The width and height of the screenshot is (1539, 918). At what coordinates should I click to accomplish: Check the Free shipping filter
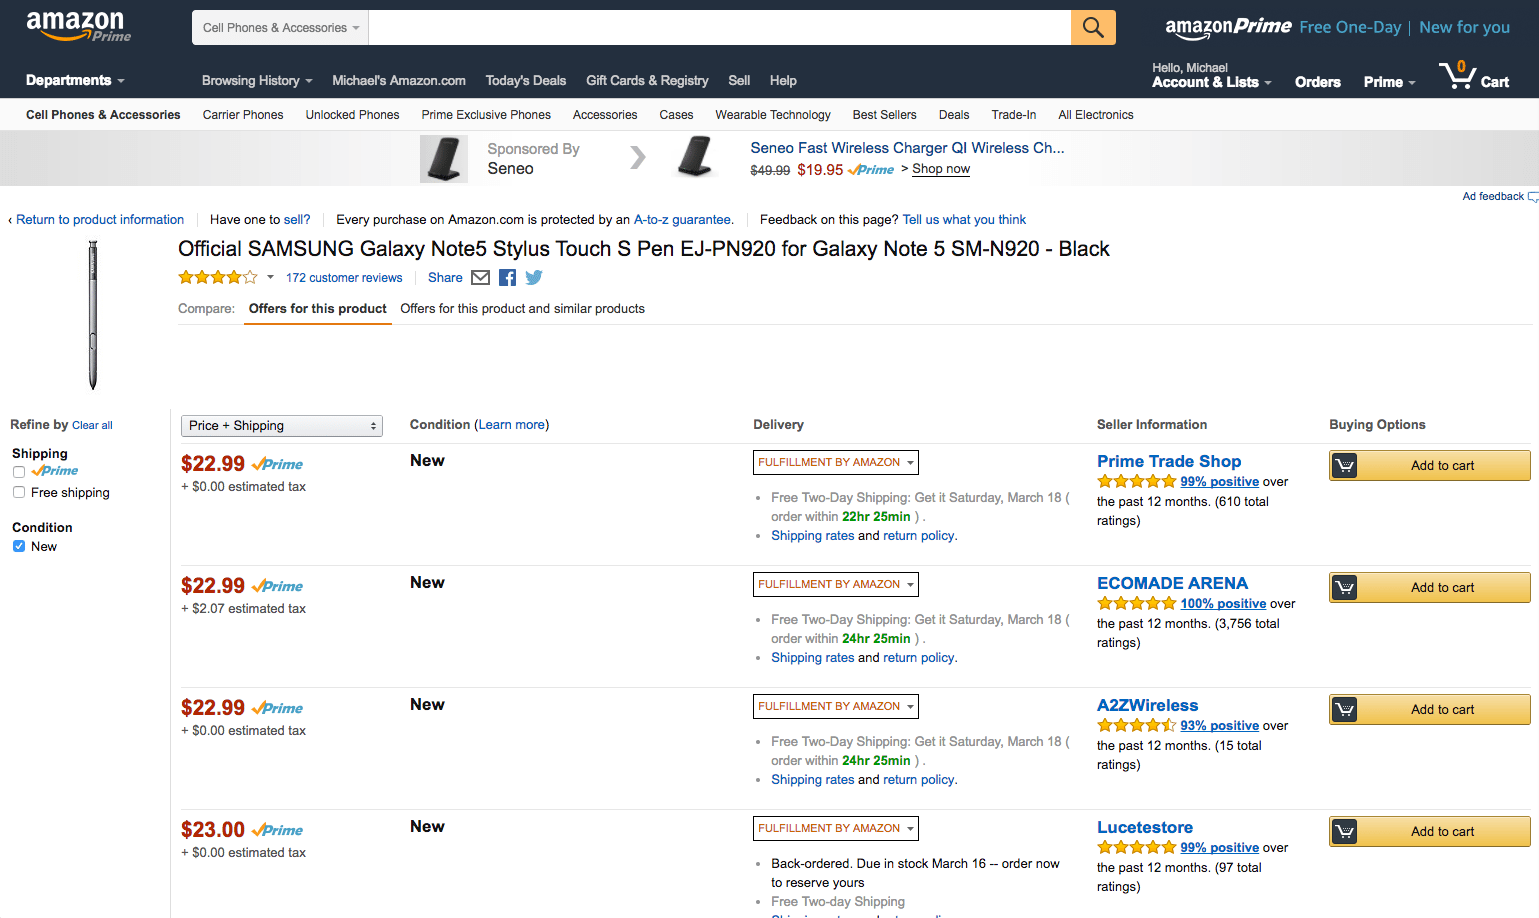pyautogui.click(x=19, y=492)
